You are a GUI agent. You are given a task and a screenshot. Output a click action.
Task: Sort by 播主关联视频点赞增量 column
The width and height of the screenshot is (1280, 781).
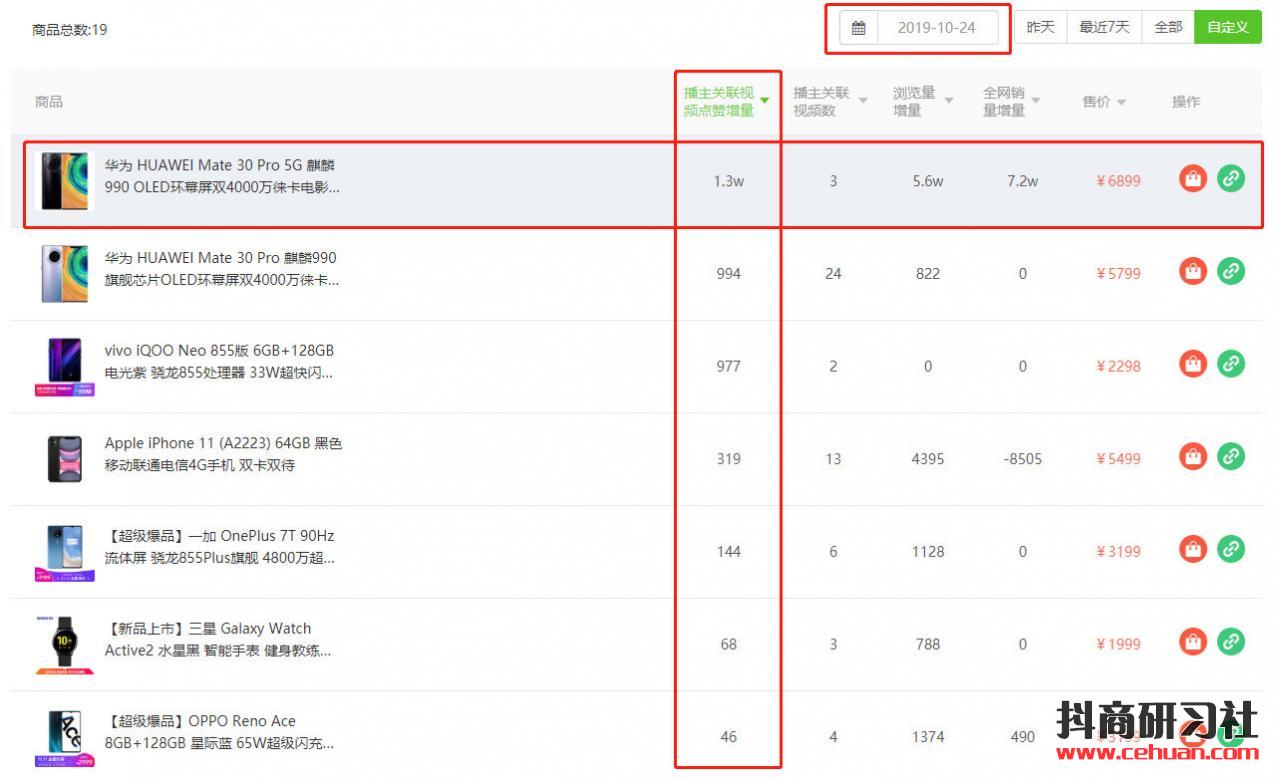click(727, 102)
